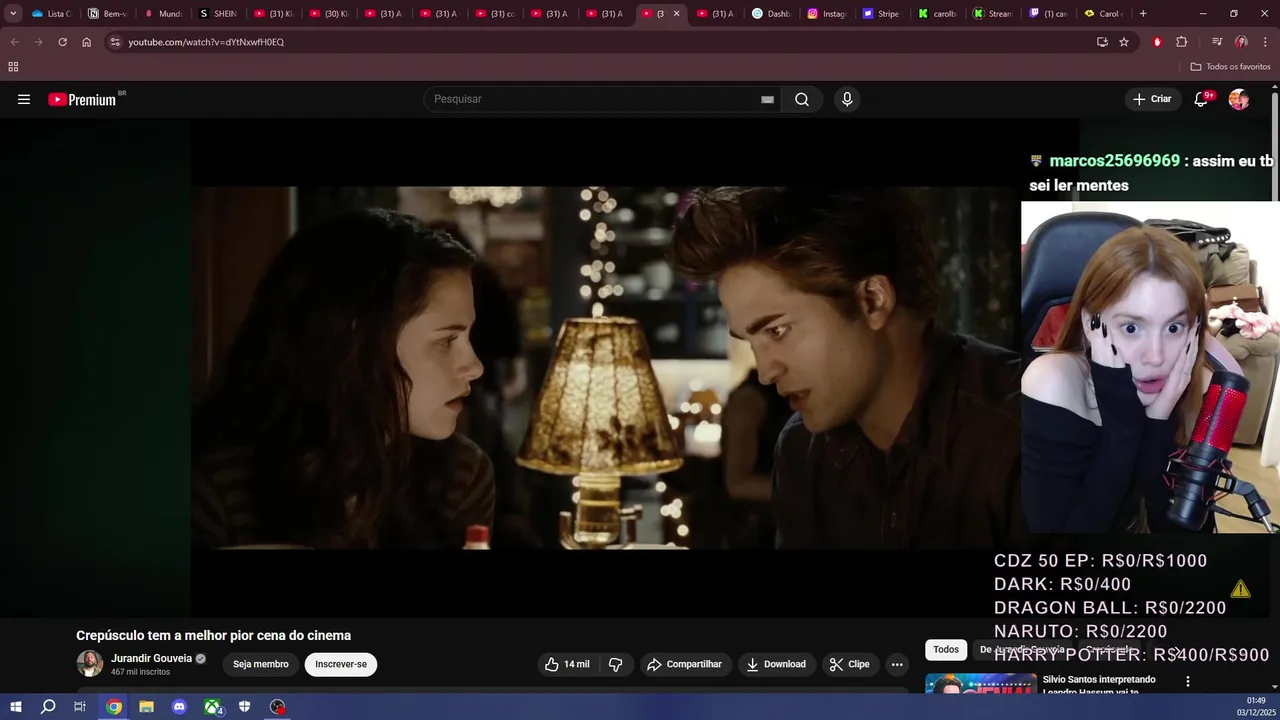1280x720 pixels.
Task: Open Chrome three-dot menu
Action: pyautogui.click(x=1265, y=42)
